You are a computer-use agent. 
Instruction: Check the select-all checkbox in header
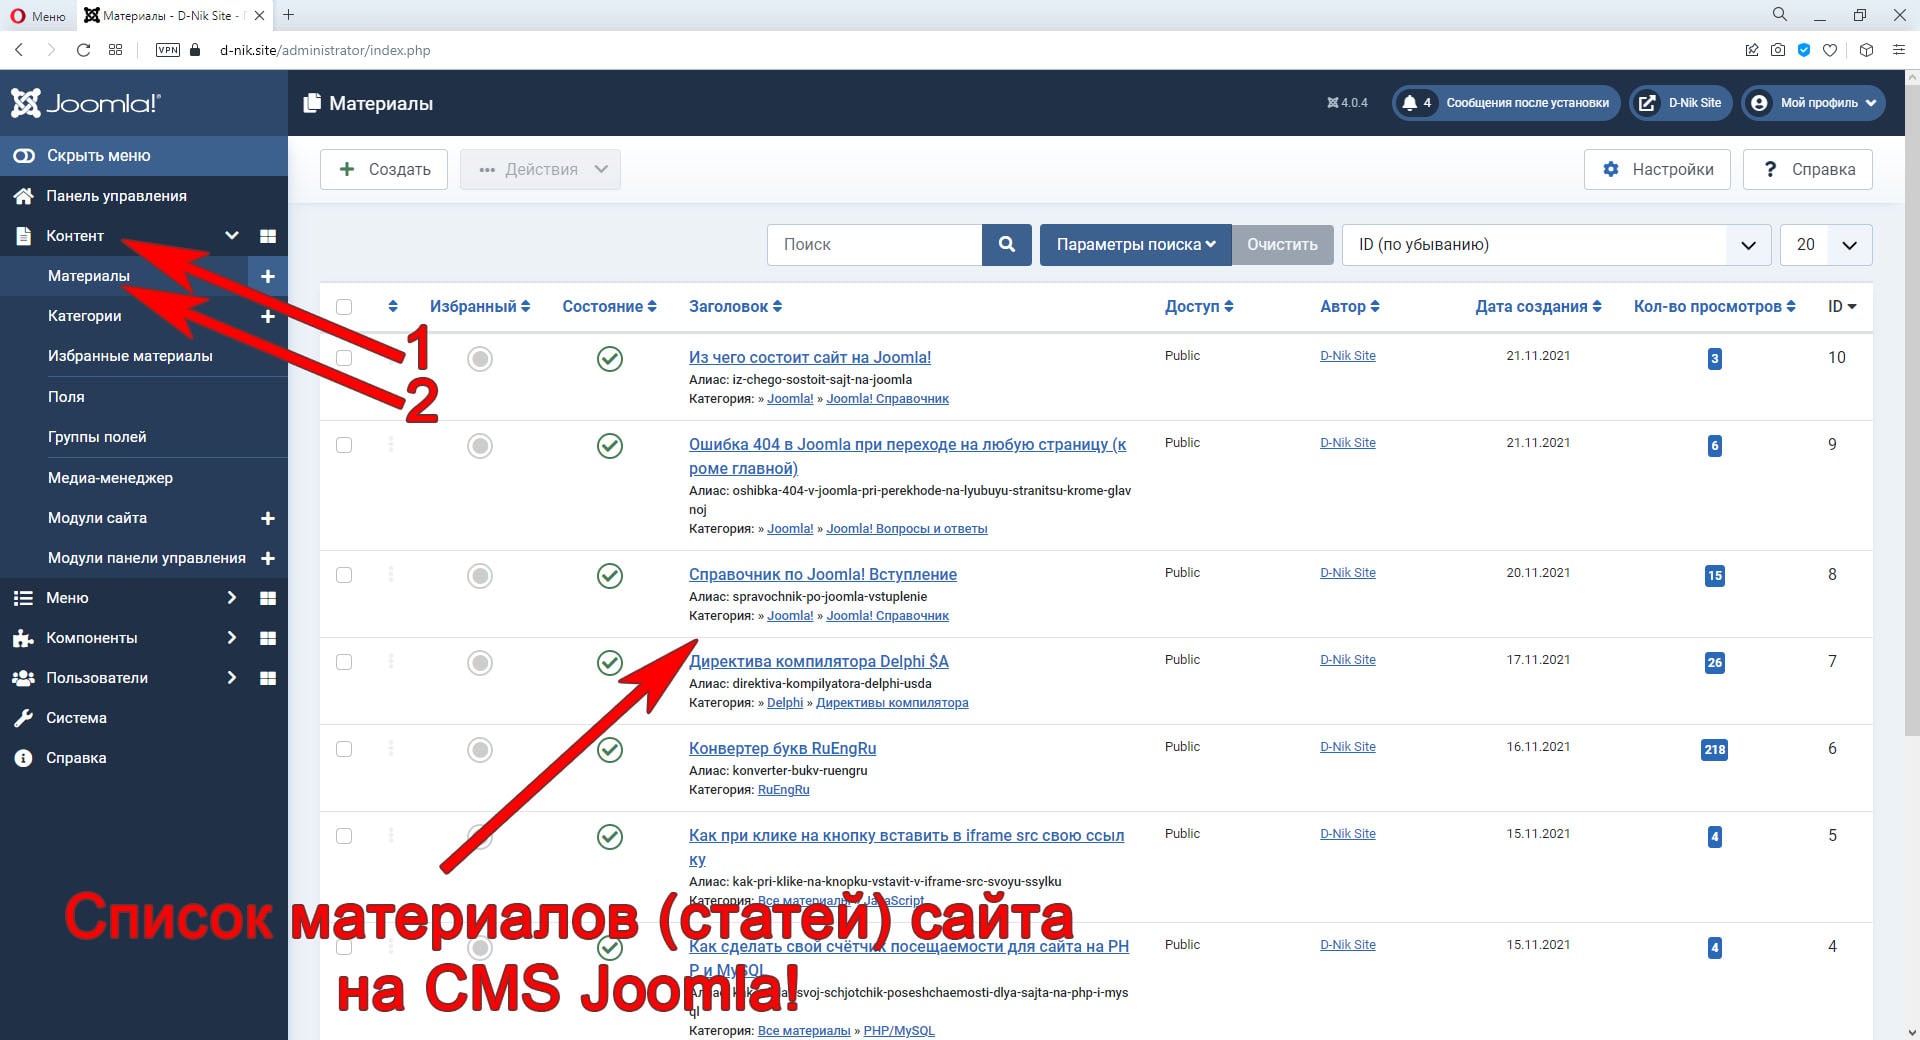(x=344, y=307)
